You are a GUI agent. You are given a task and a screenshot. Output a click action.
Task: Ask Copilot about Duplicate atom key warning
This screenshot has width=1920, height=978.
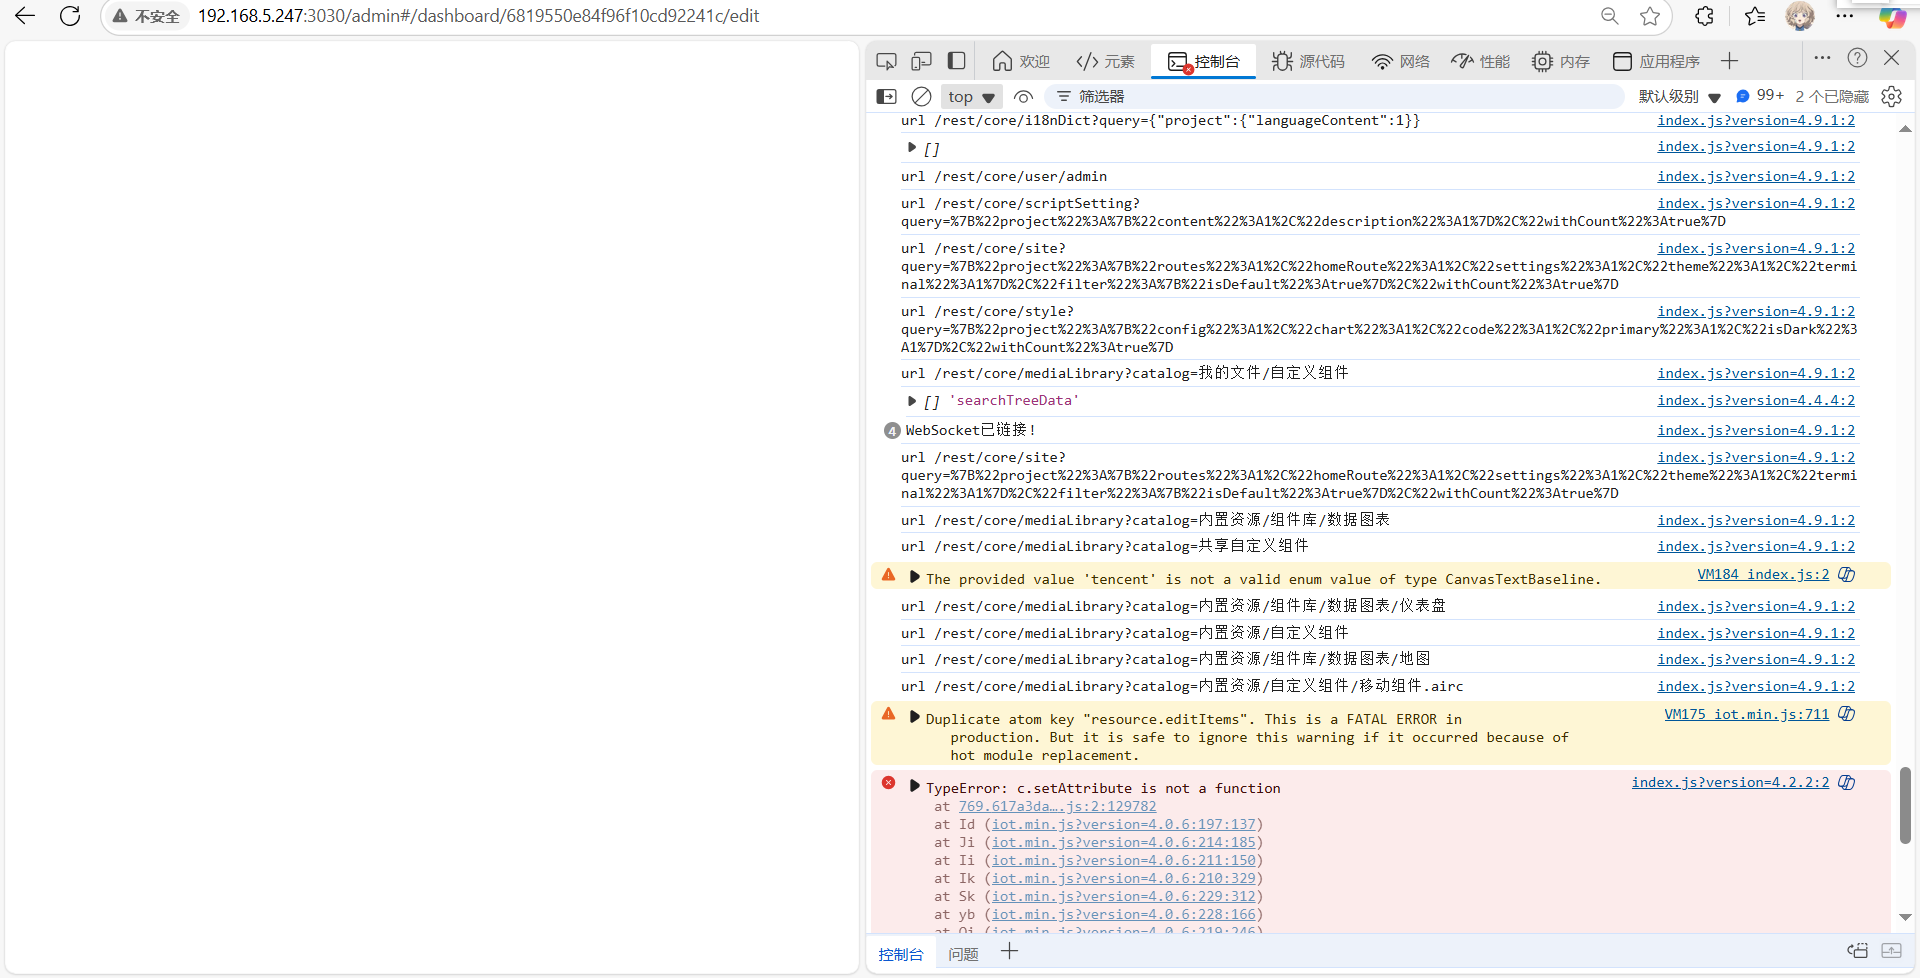click(x=1847, y=714)
